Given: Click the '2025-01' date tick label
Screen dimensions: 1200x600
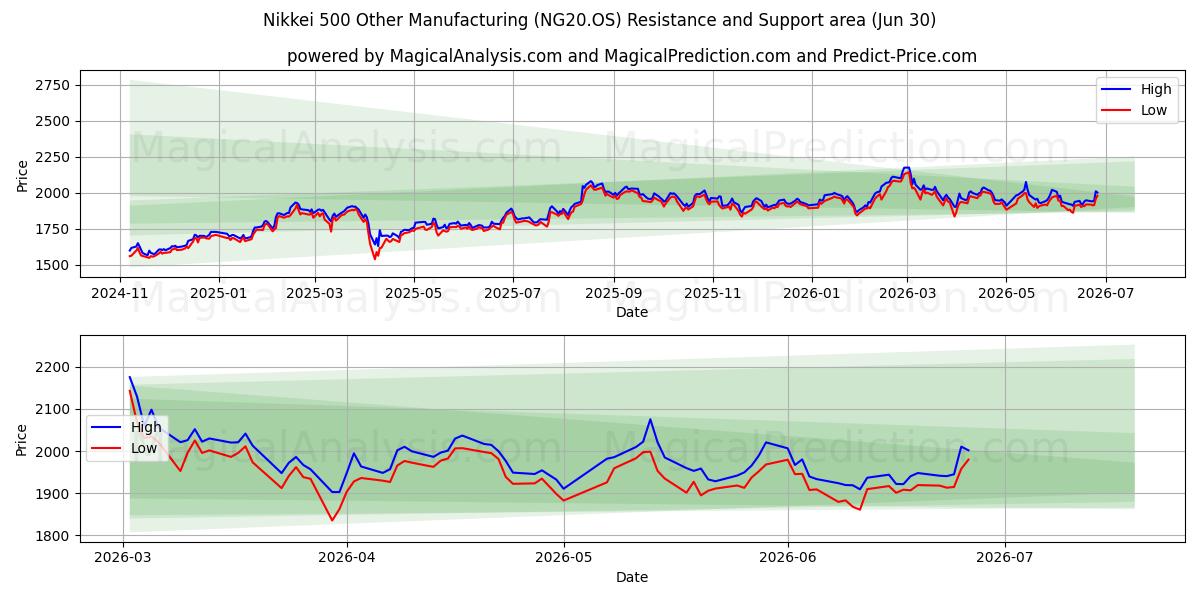Looking at the screenshot, I should click(x=219, y=295).
